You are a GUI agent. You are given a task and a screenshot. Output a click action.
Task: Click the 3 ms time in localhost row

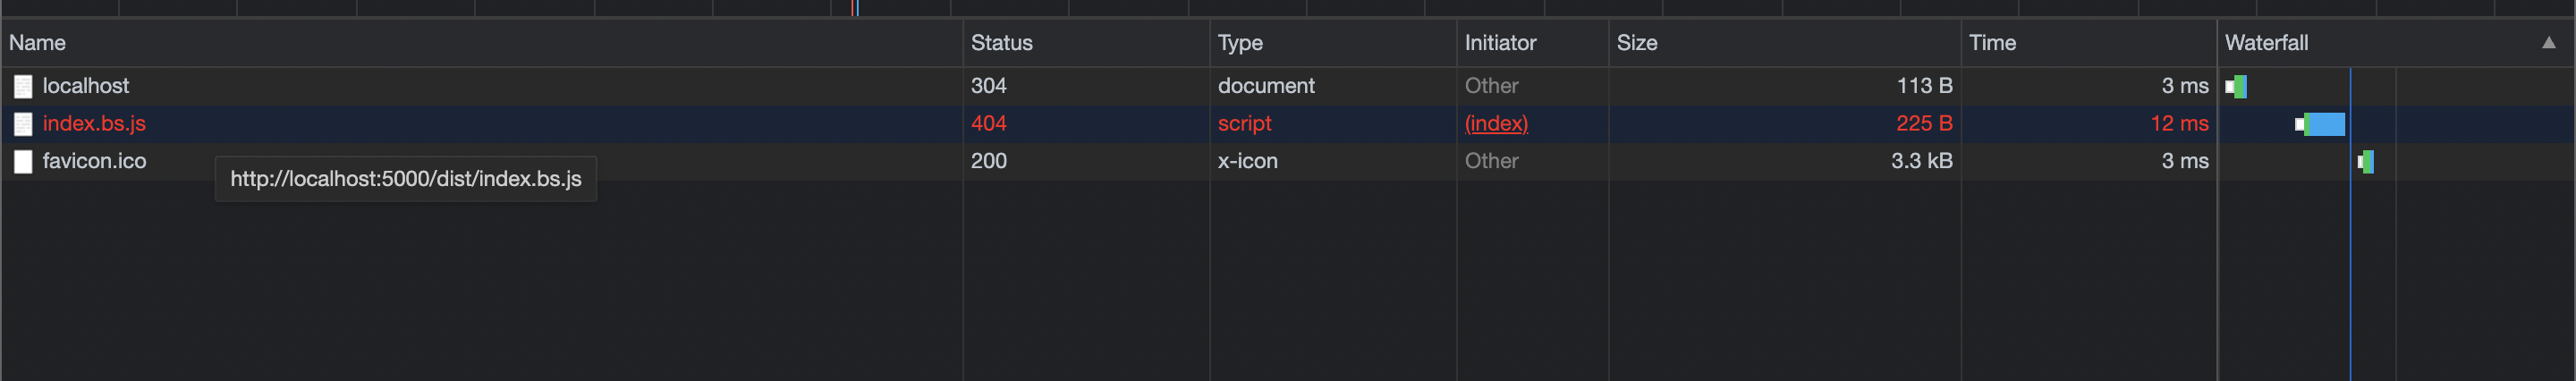click(x=2185, y=86)
